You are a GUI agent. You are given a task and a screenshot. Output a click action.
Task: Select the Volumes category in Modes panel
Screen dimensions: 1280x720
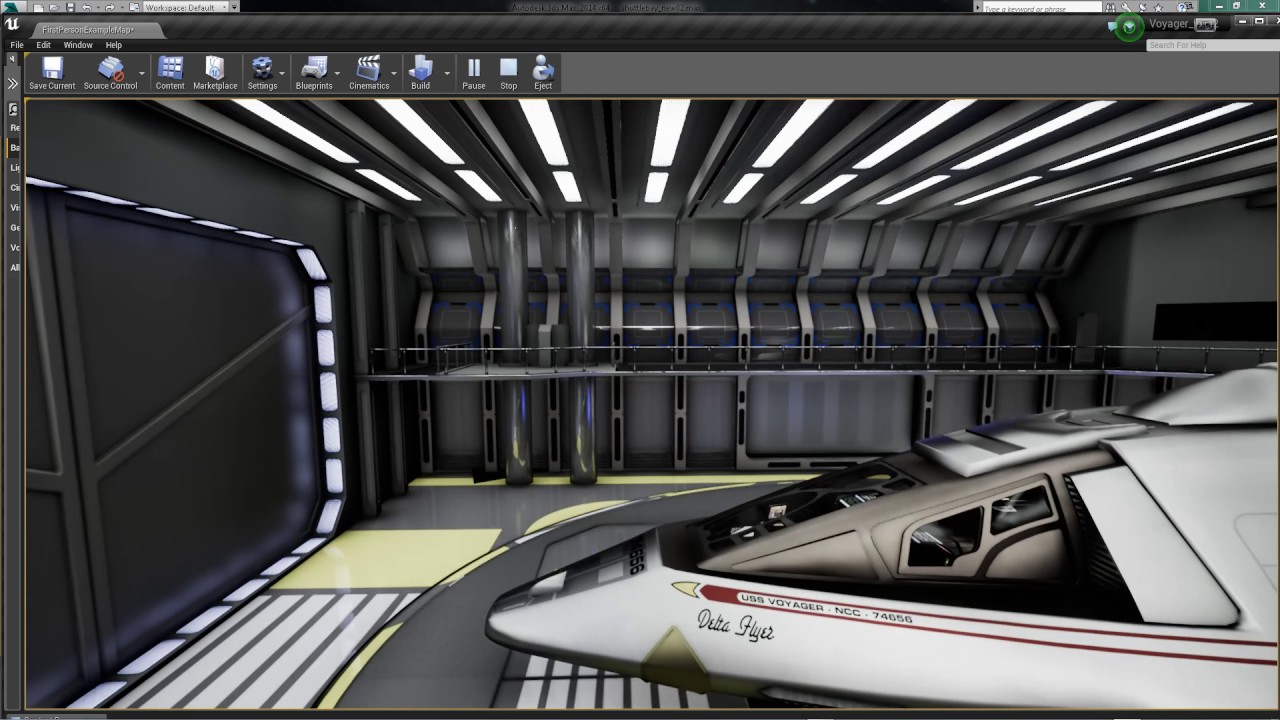(x=14, y=248)
